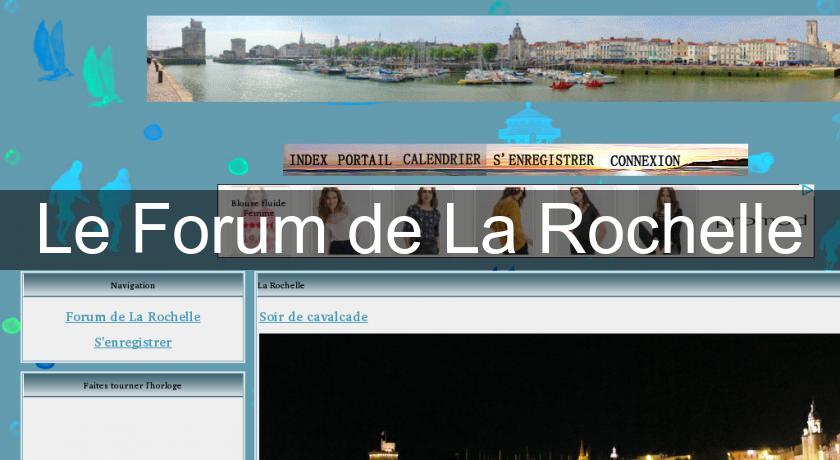Viewport: 840px width, 460px height.
Task: Click the AdChoices icon on the ad banner
Action: [807, 190]
